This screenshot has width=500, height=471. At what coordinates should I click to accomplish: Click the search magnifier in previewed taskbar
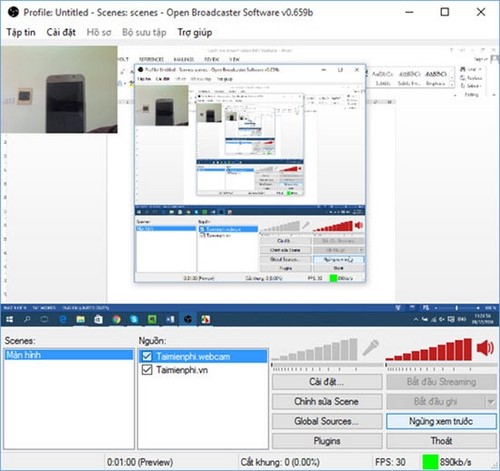click(27, 319)
